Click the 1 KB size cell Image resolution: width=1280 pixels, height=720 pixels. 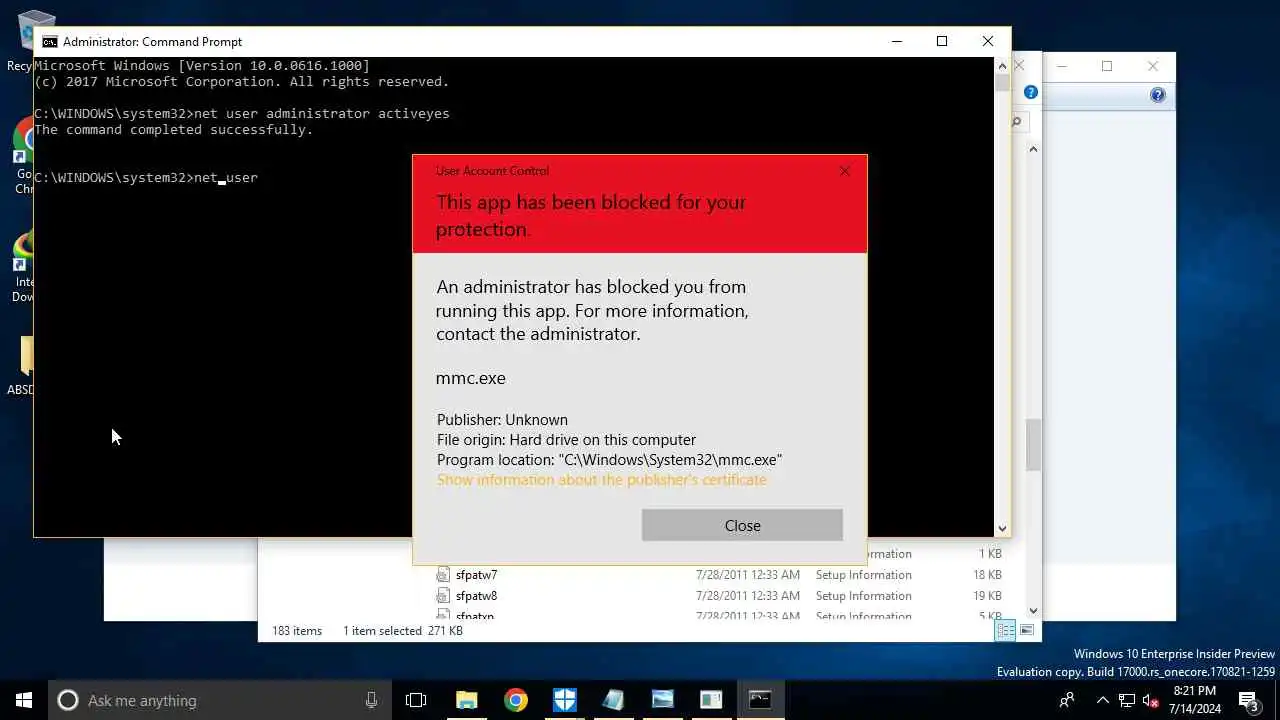[x=990, y=554]
